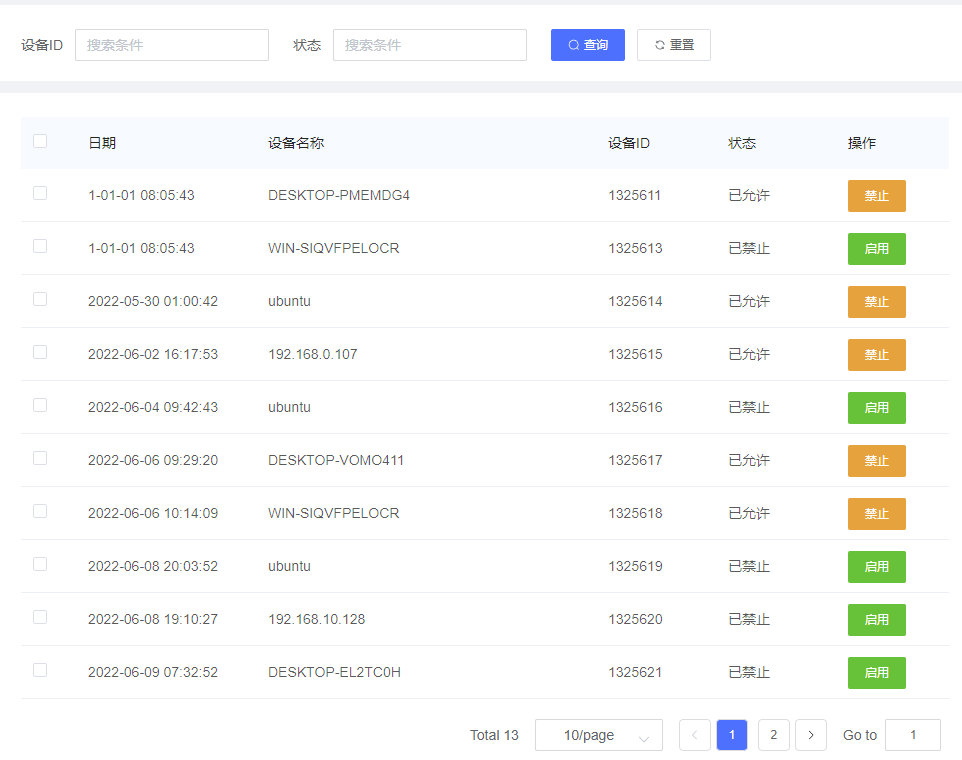
Task: Click device name DESKTOP-VOMO411
Action: (x=336, y=461)
